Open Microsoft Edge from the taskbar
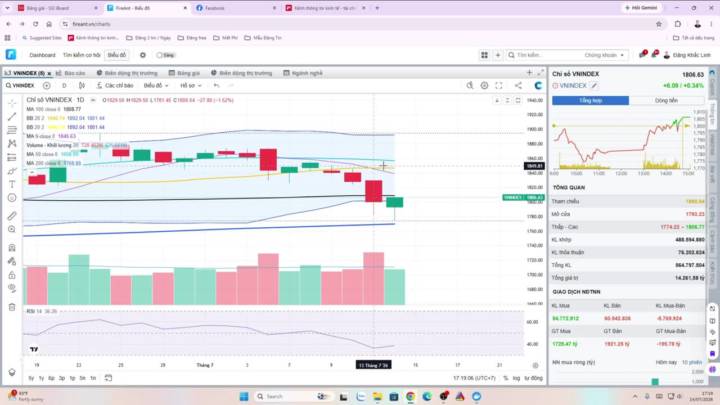This screenshot has width=720, height=405. 427,396
